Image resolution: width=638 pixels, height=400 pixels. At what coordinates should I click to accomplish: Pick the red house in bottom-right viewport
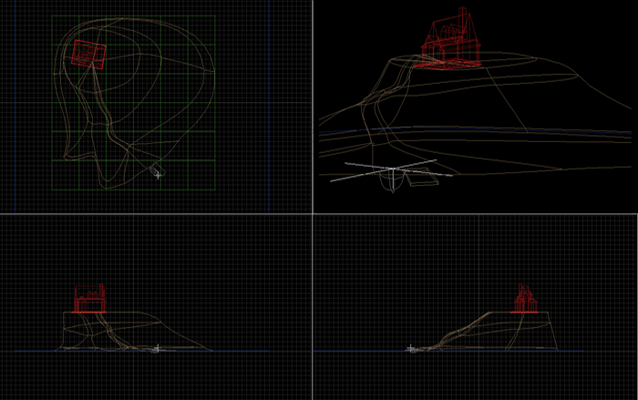click(x=525, y=300)
